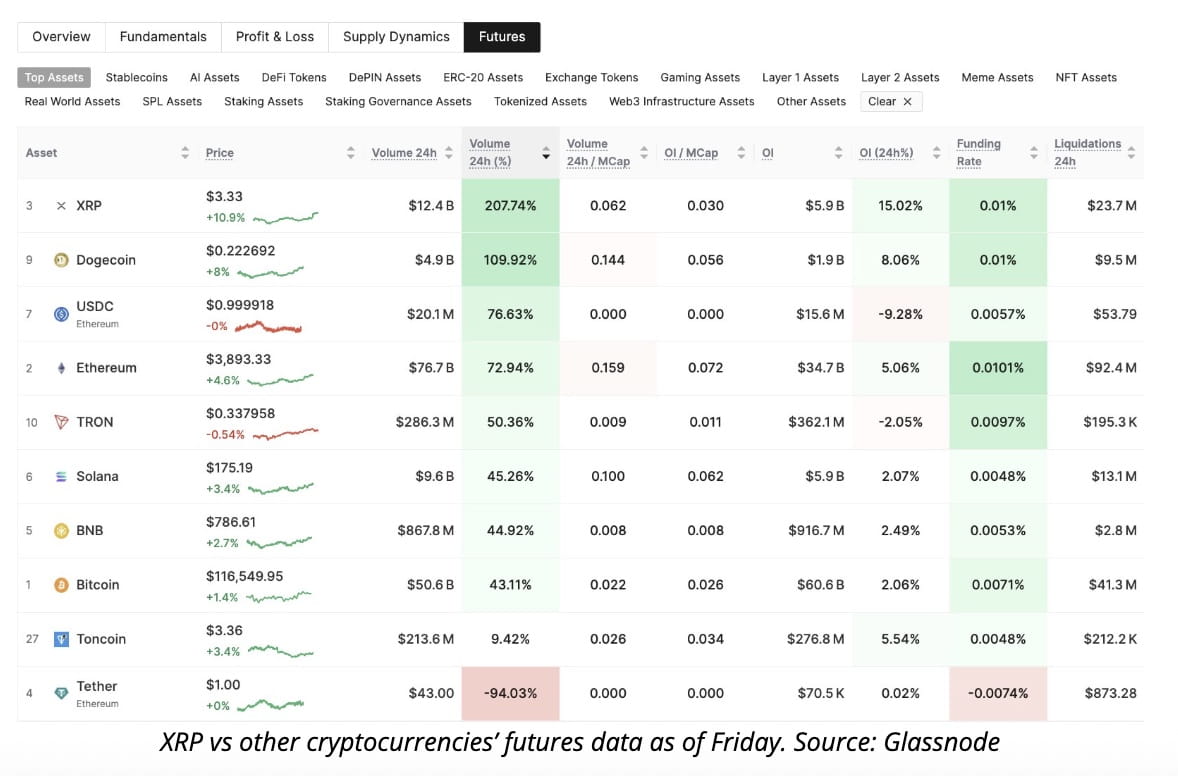Click the XRP coin icon
This screenshot has width=1178, height=776.
[61, 206]
